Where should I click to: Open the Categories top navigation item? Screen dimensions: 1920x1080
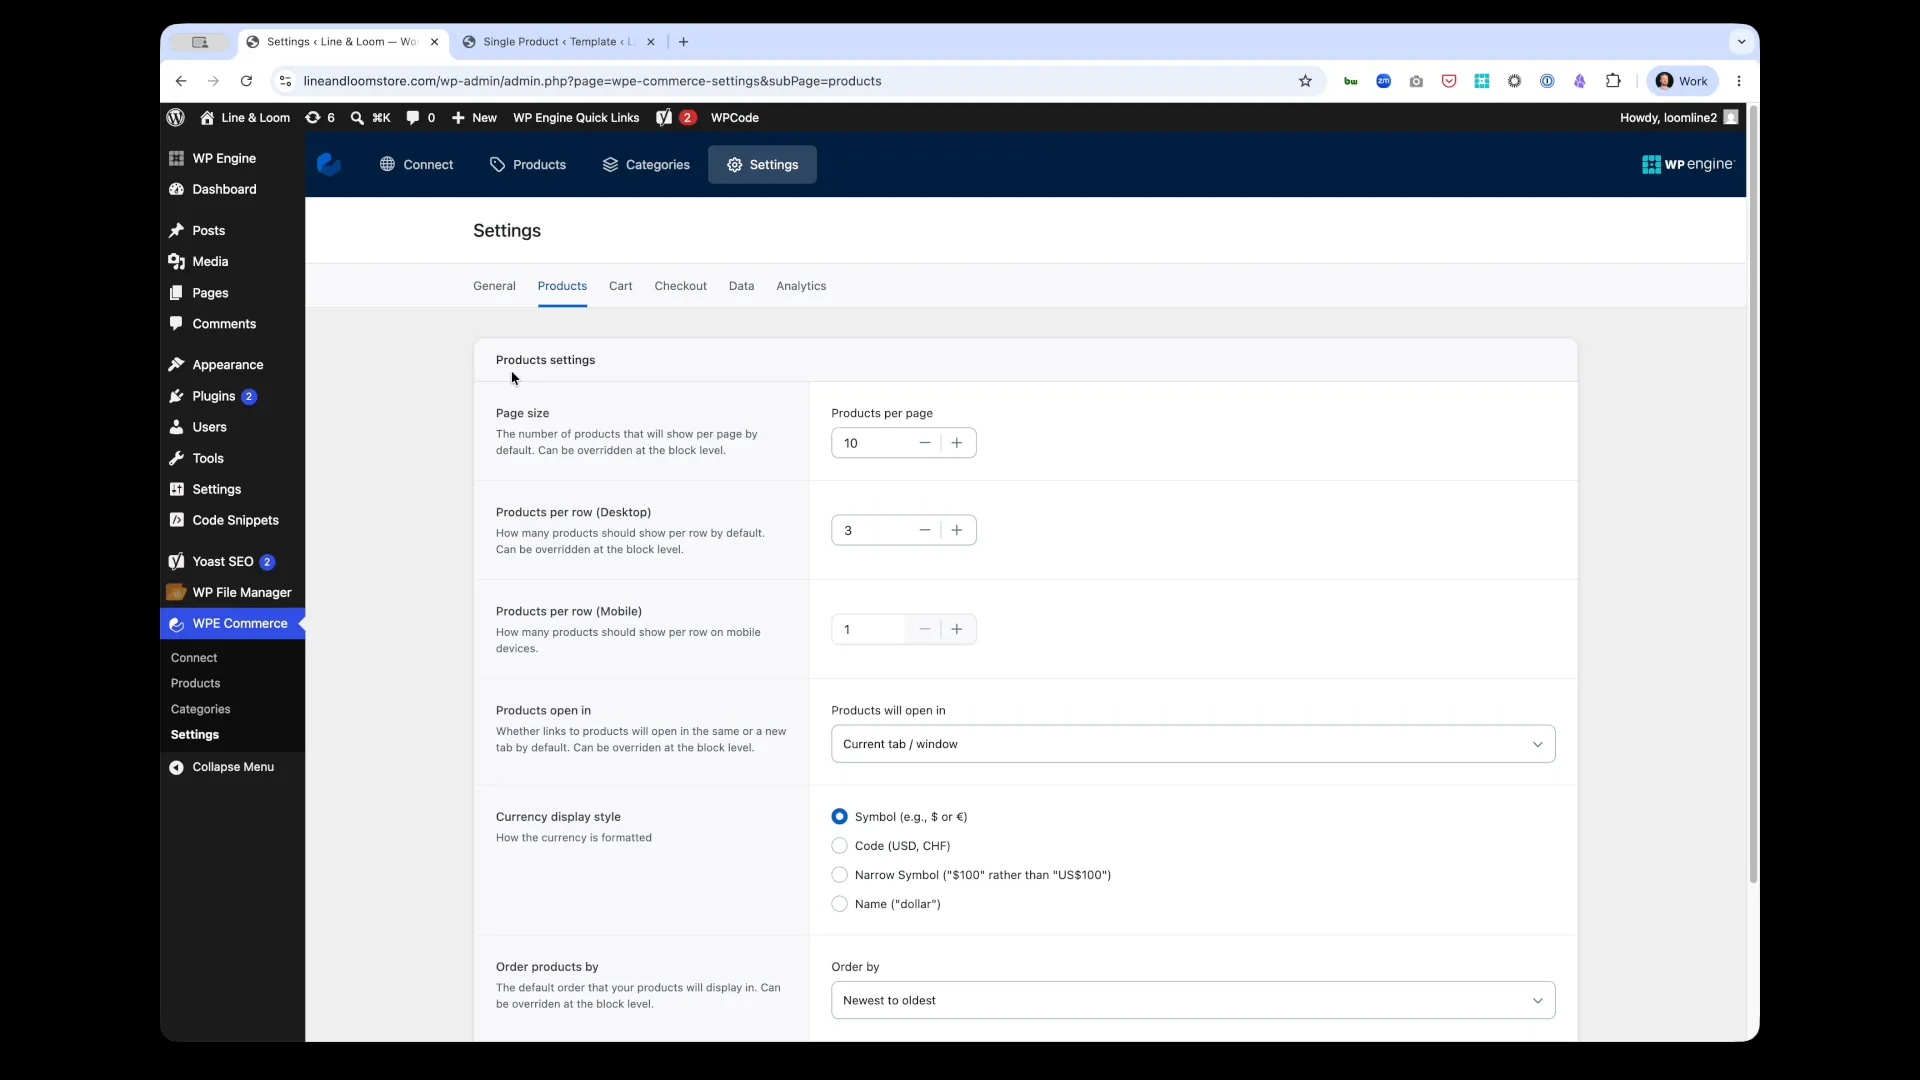coord(646,164)
